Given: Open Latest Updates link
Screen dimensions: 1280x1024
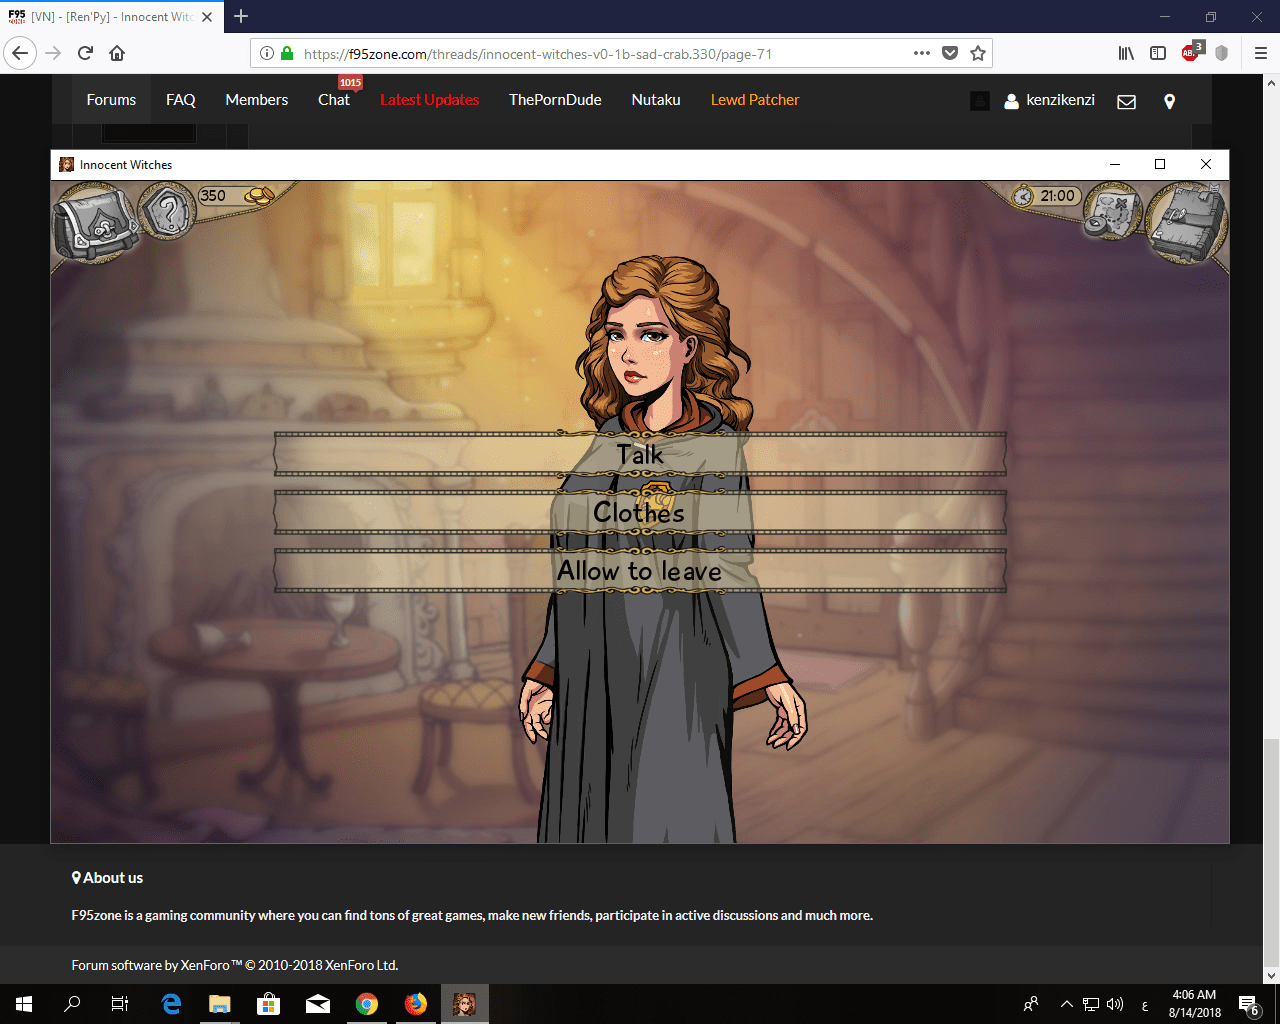Looking at the screenshot, I should 430,100.
